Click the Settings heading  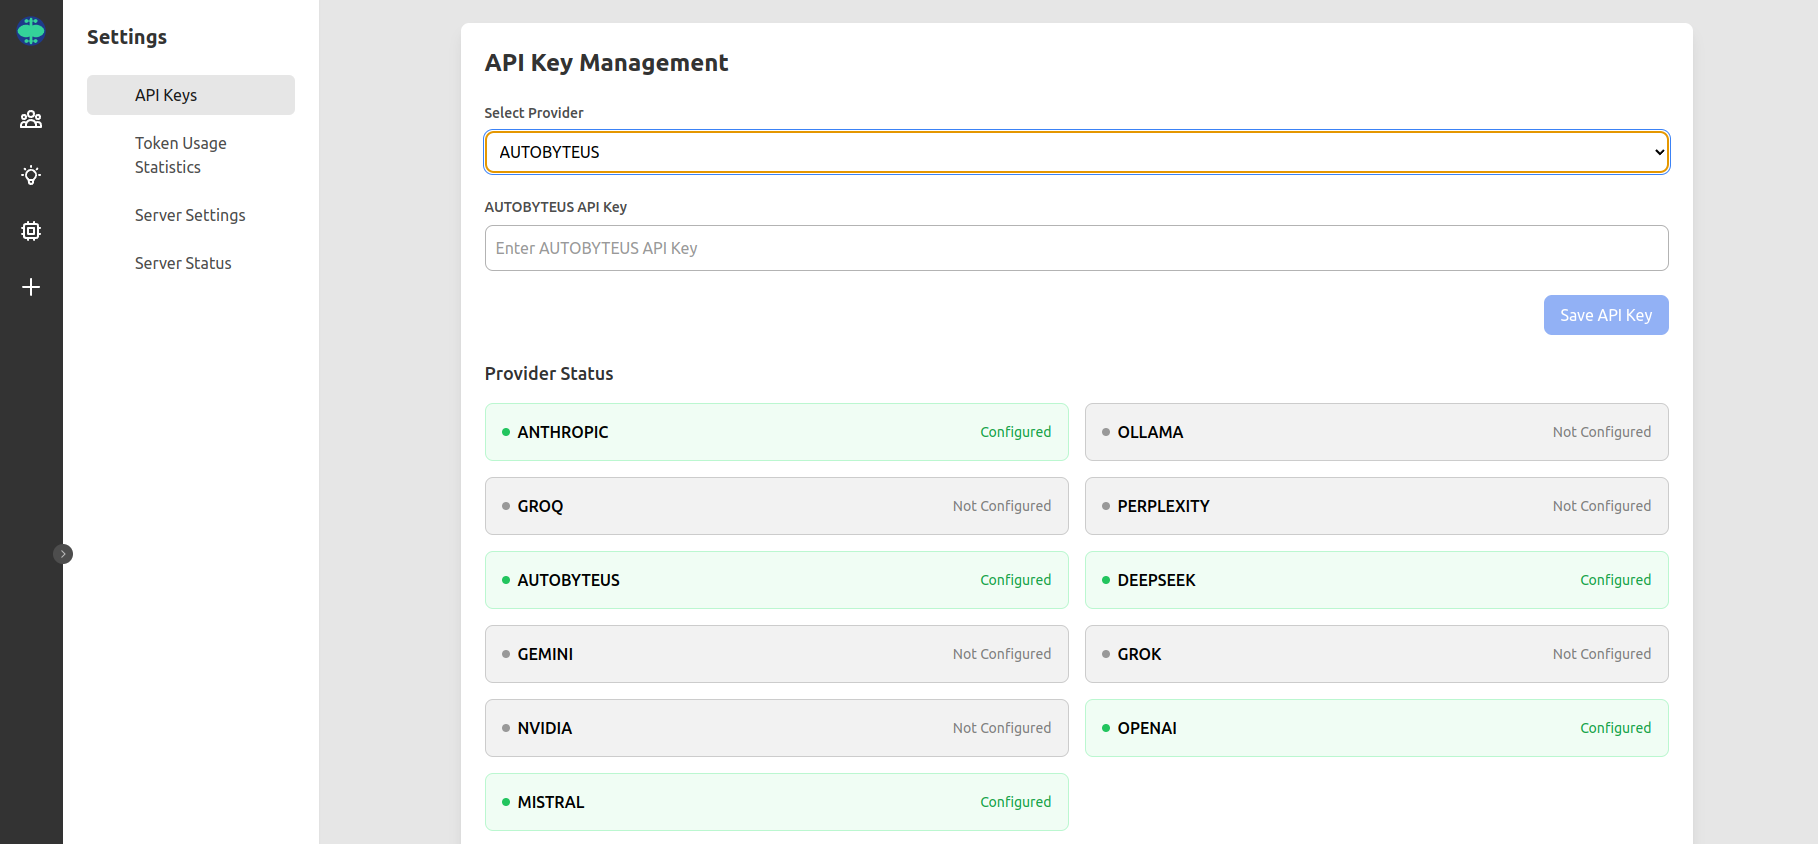click(127, 37)
